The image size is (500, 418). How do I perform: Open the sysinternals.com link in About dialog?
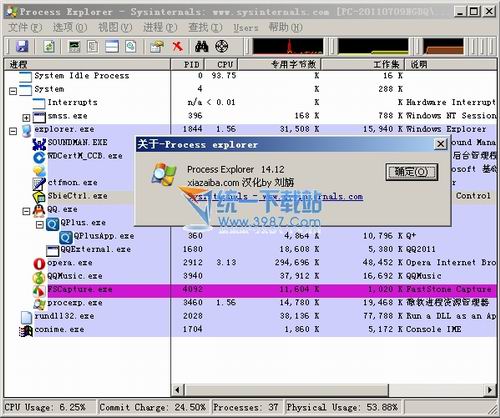pyautogui.click(x=276, y=197)
